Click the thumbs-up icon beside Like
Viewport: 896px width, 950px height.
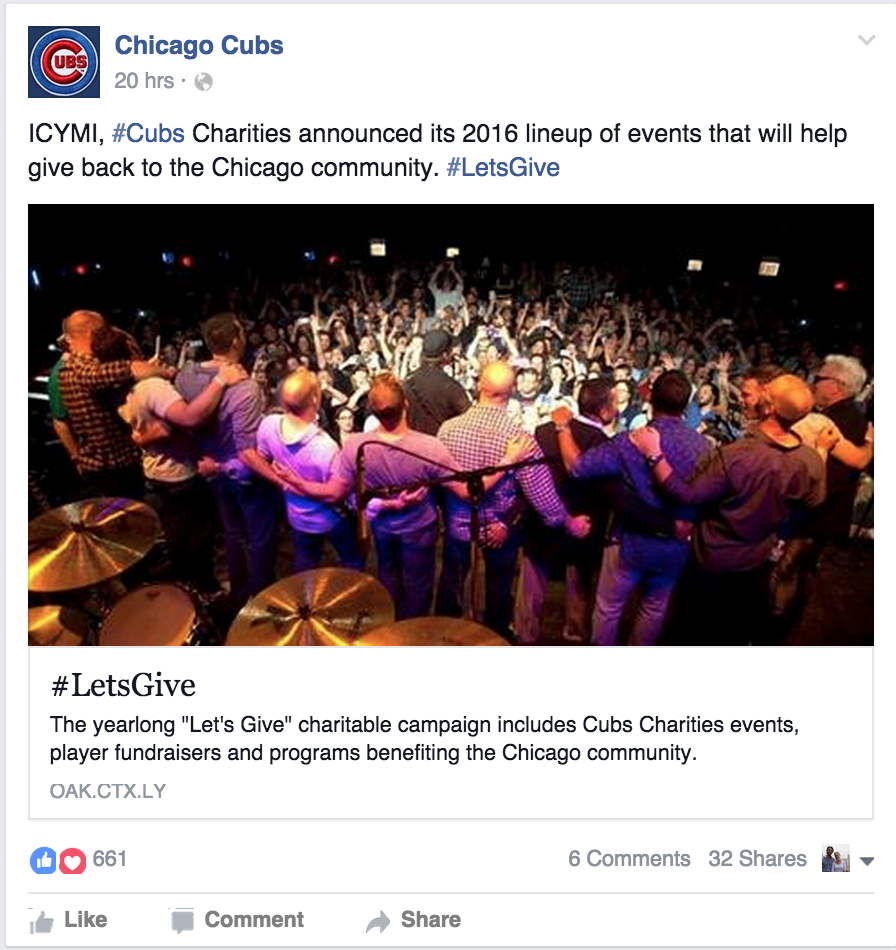(x=42, y=921)
